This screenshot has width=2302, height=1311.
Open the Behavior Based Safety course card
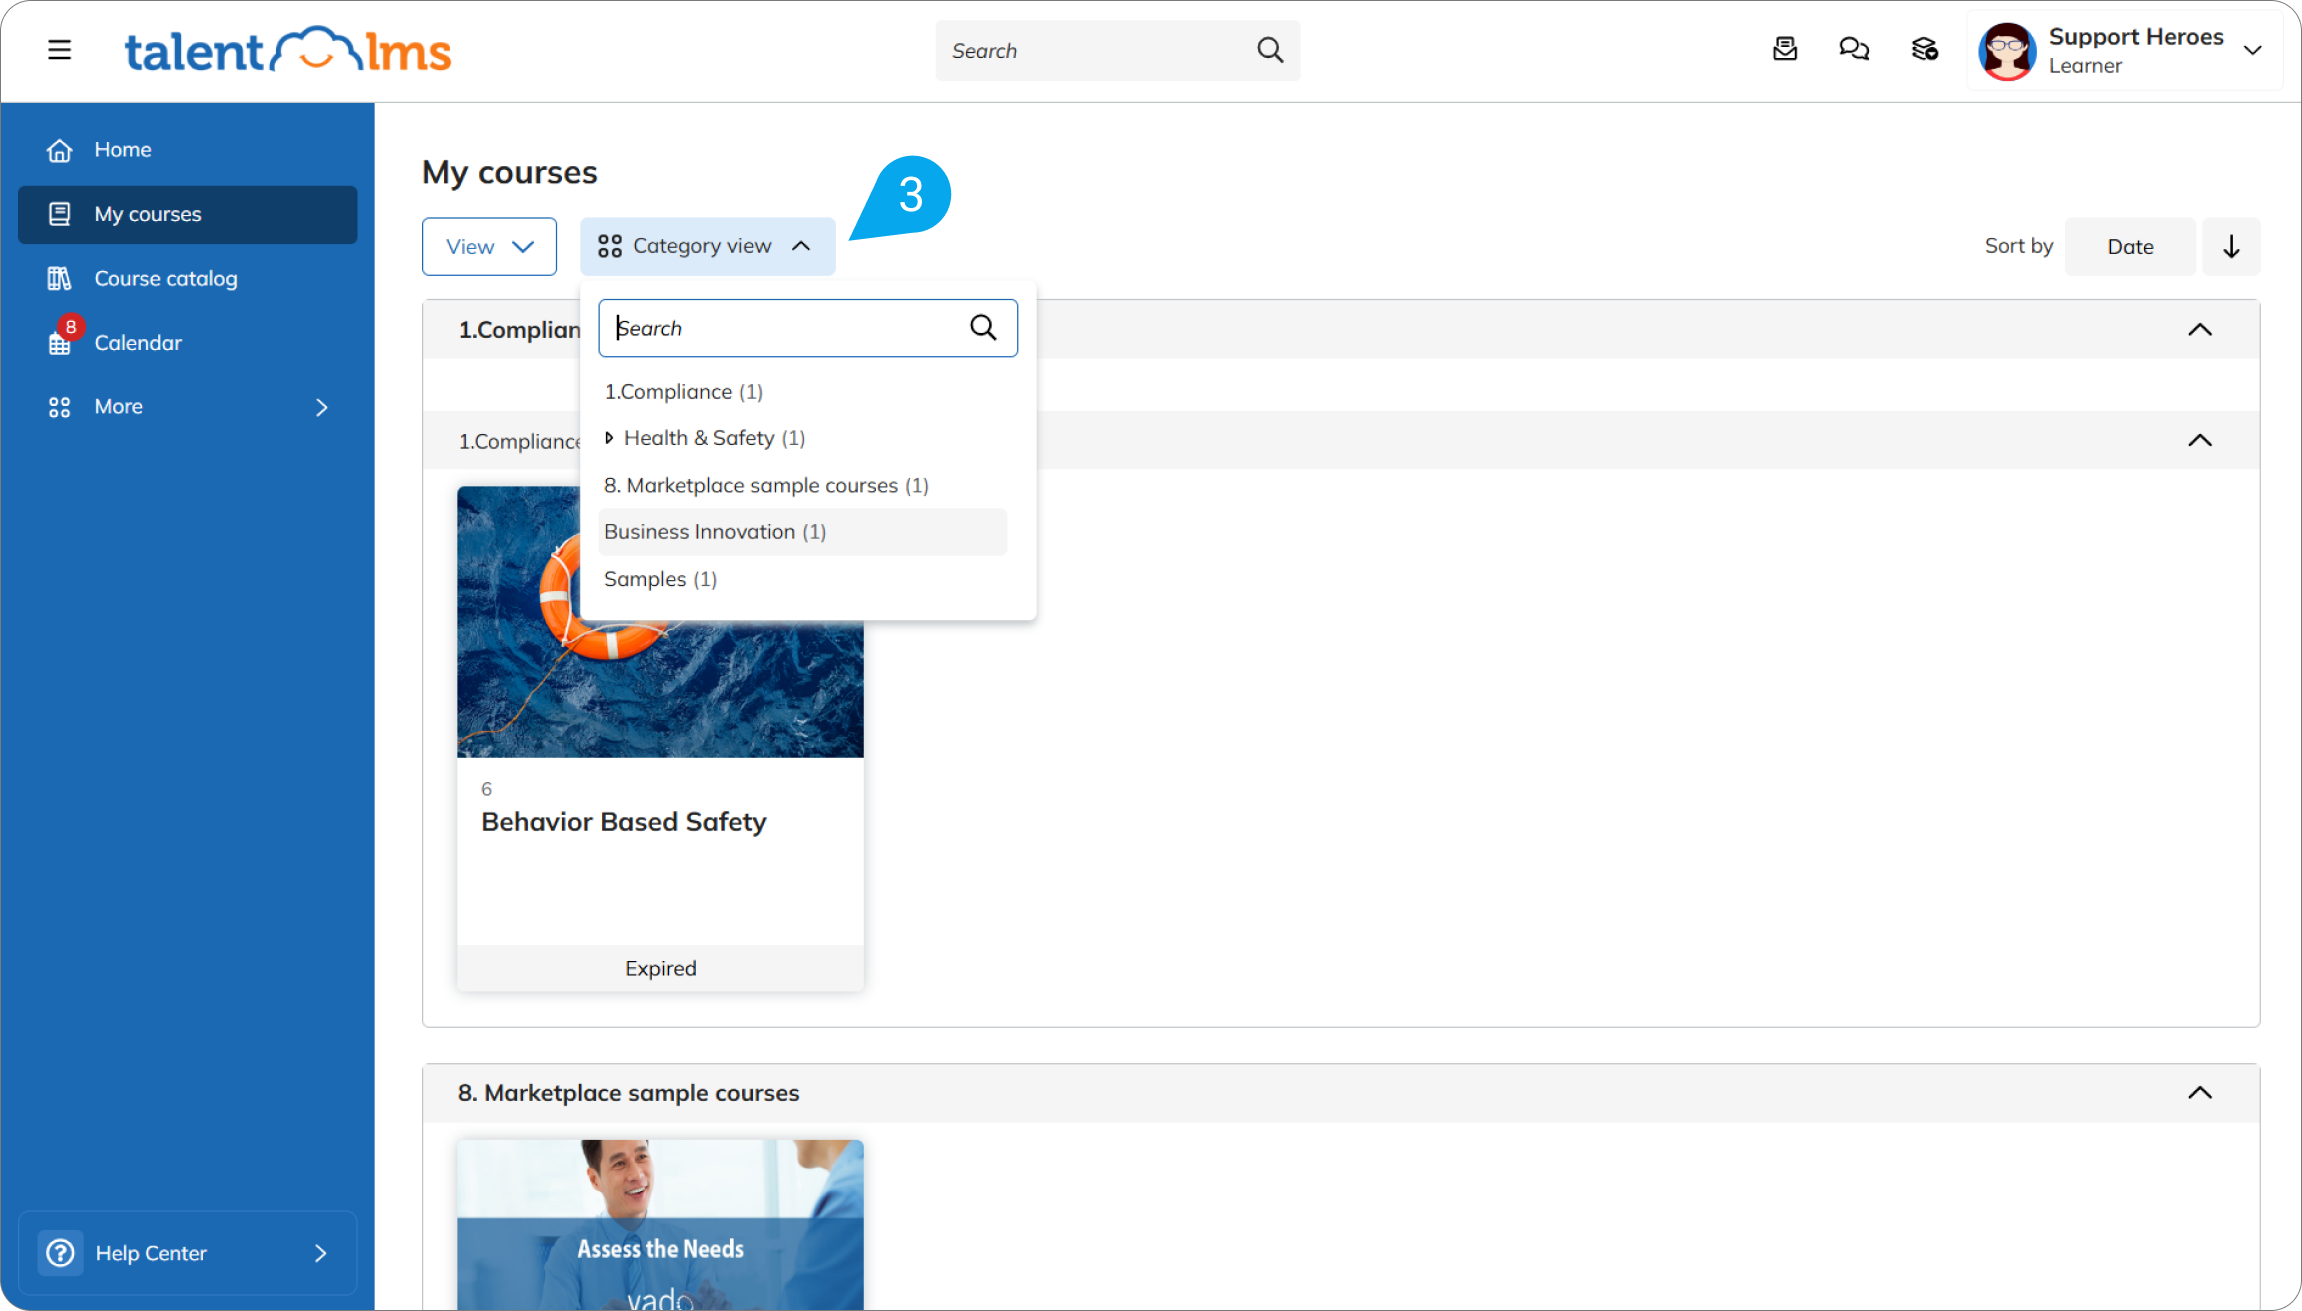click(x=660, y=739)
